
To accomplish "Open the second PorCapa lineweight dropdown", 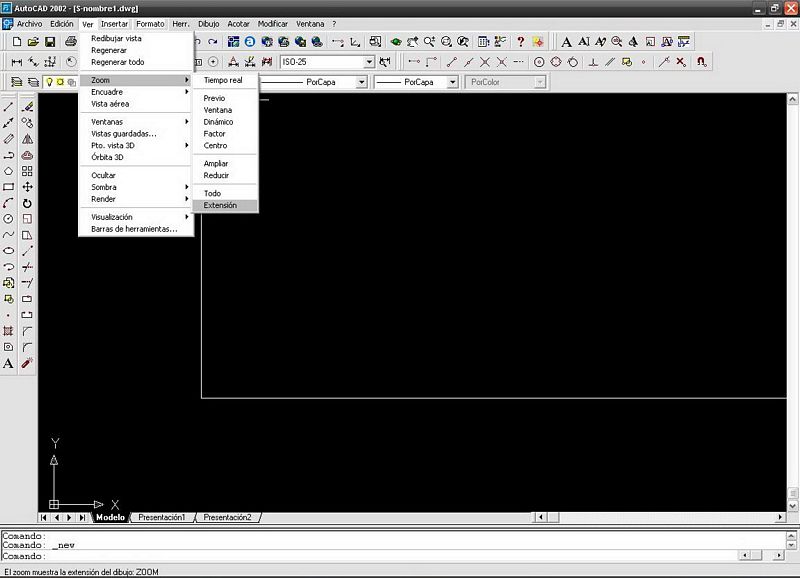I will point(452,82).
